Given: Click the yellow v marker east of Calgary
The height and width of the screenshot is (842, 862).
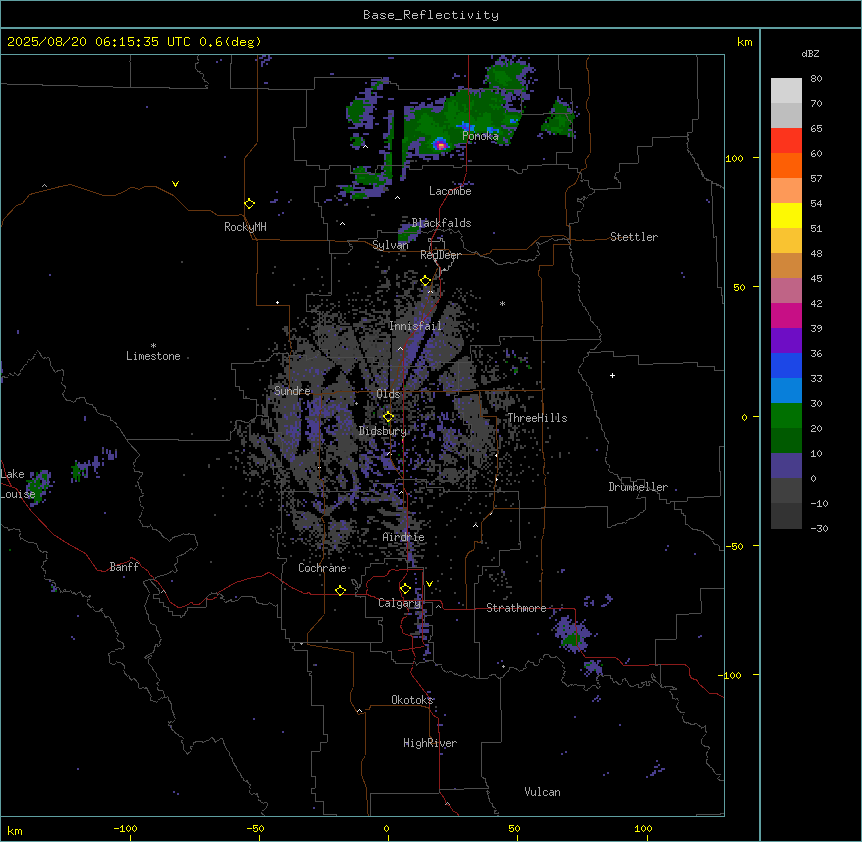Looking at the screenshot, I should click(x=429, y=584).
